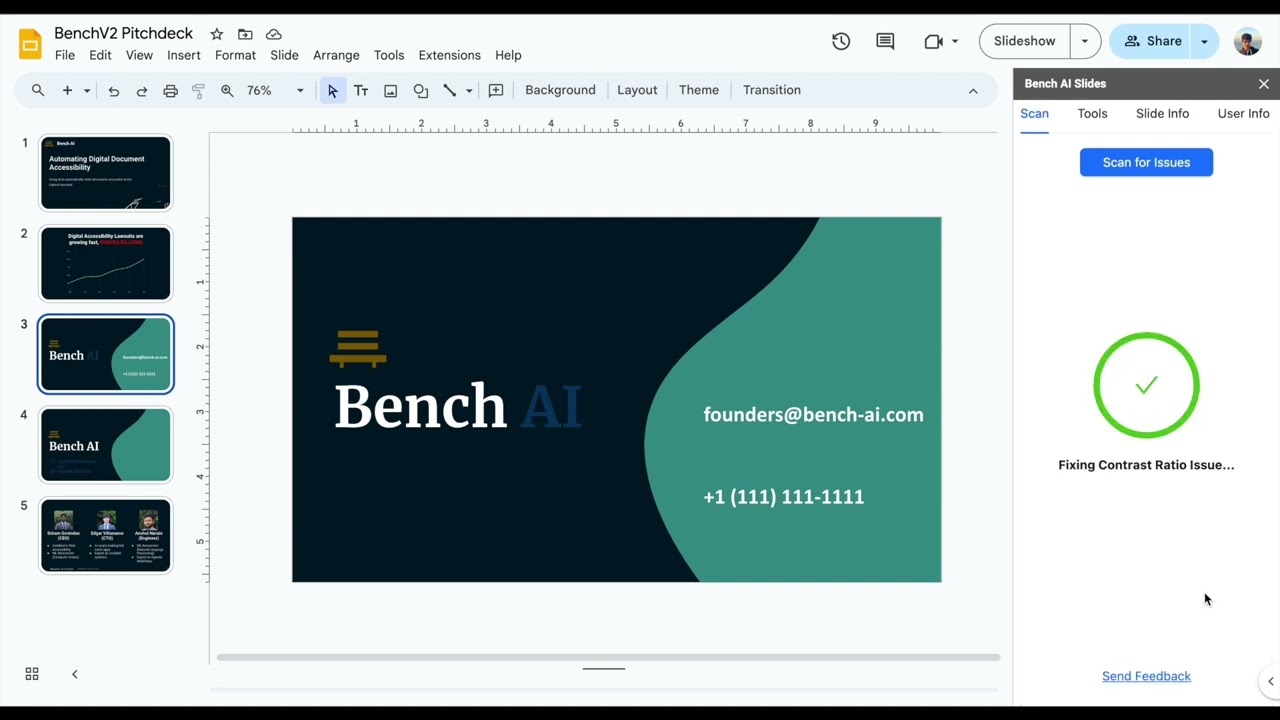Click the move to folder icon
1280x720 pixels.
(x=245, y=34)
